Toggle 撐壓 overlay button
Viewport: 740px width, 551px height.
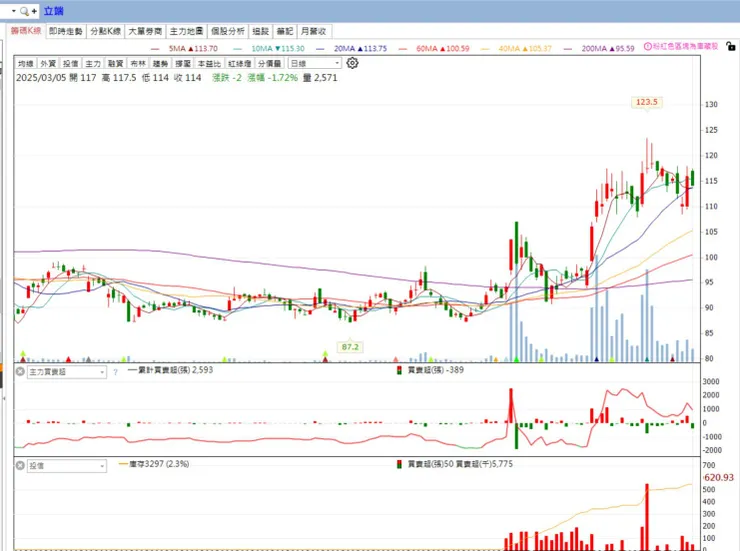point(183,63)
